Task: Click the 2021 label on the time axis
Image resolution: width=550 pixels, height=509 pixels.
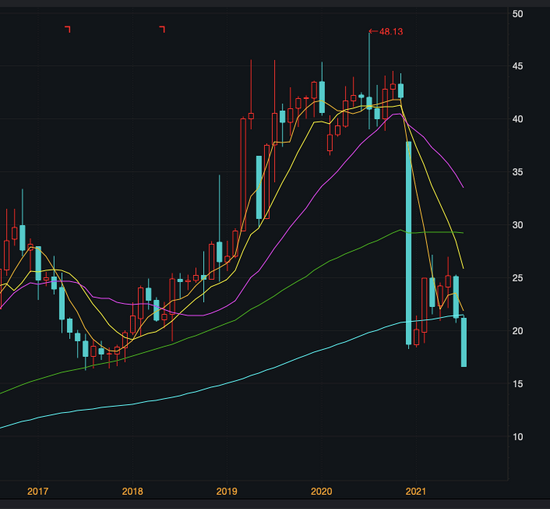Action: [x=416, y=491]
